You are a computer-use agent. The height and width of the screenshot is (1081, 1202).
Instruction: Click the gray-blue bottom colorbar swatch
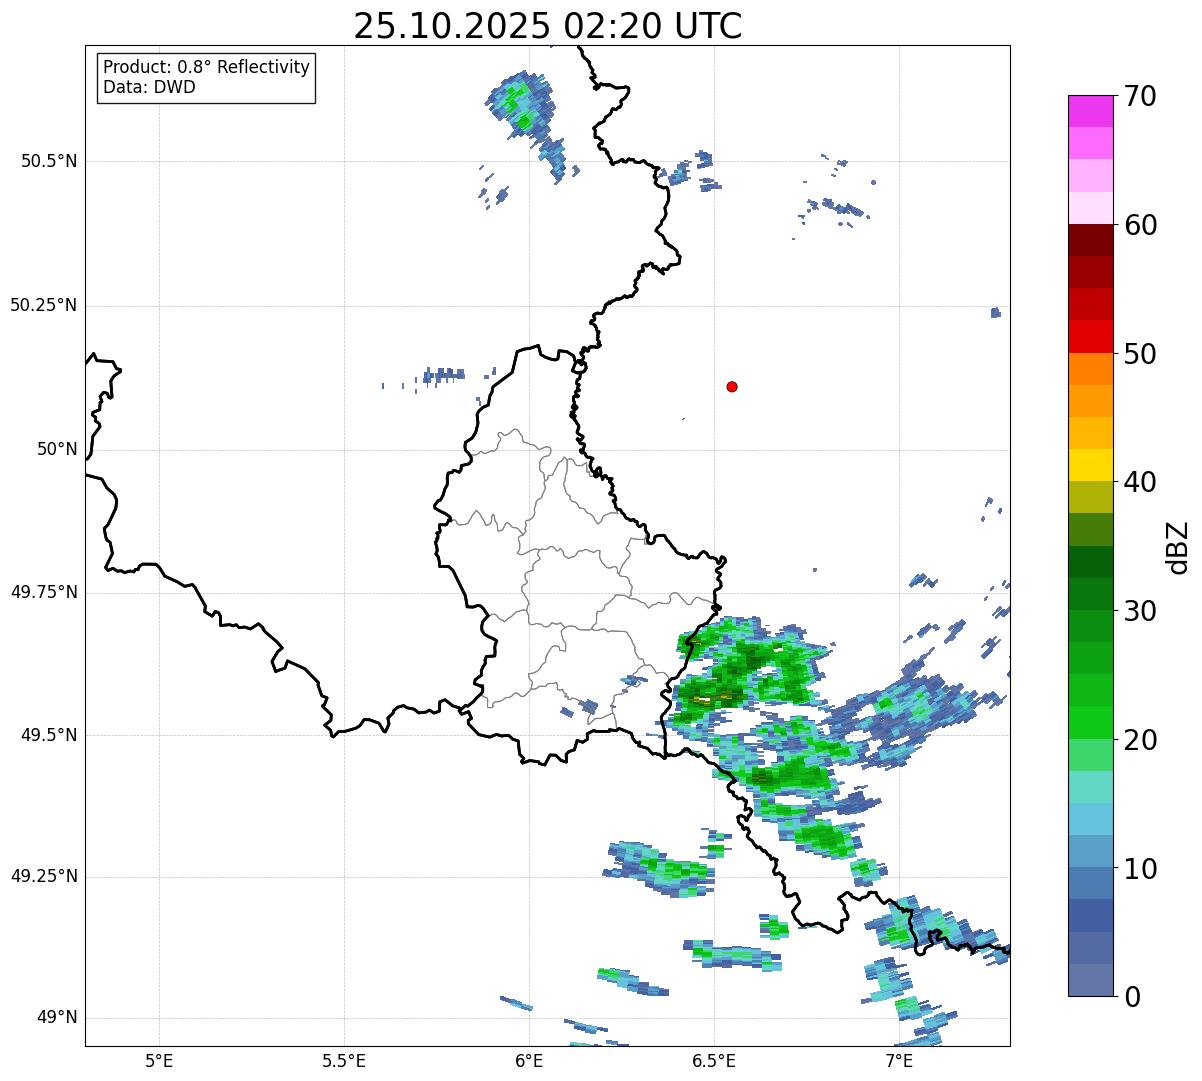[1090, 980]
